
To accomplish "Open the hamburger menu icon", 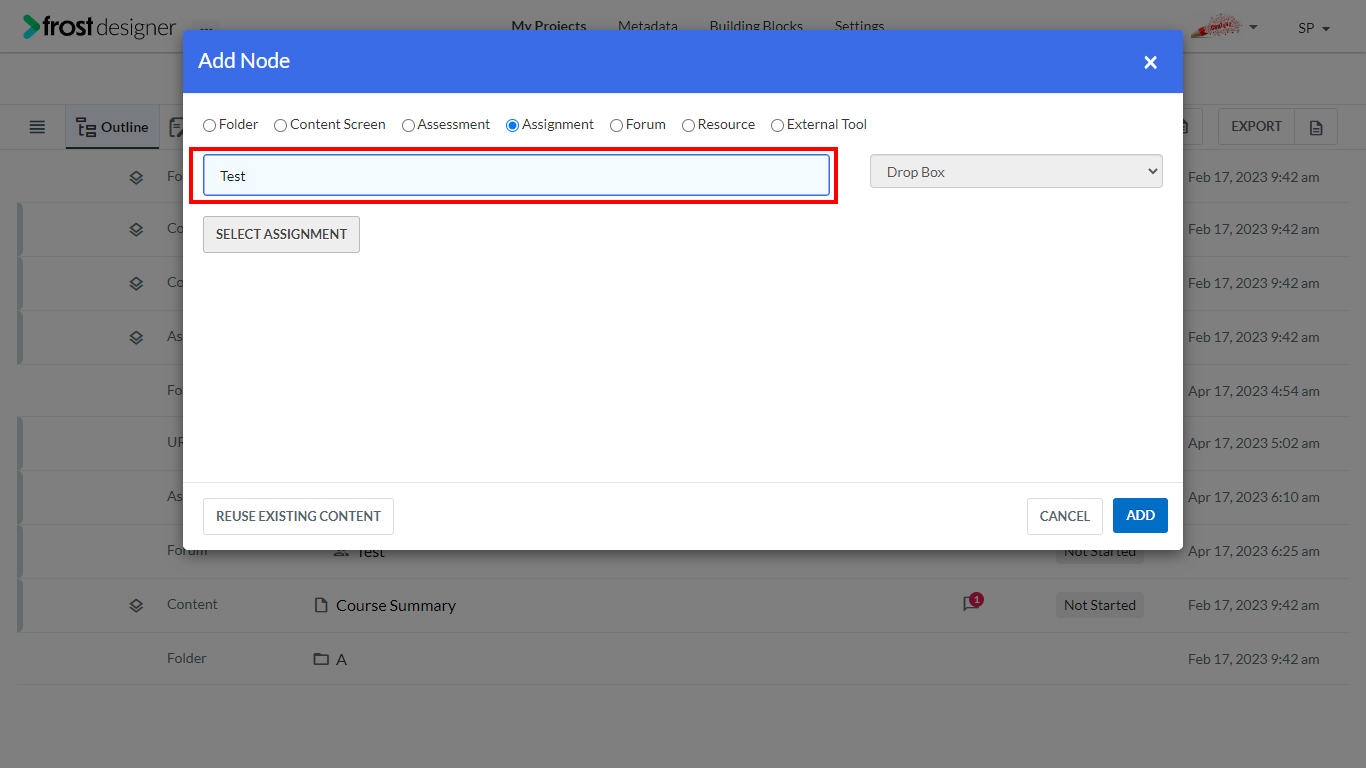I will pyautogui.click(x=37, y=127).
